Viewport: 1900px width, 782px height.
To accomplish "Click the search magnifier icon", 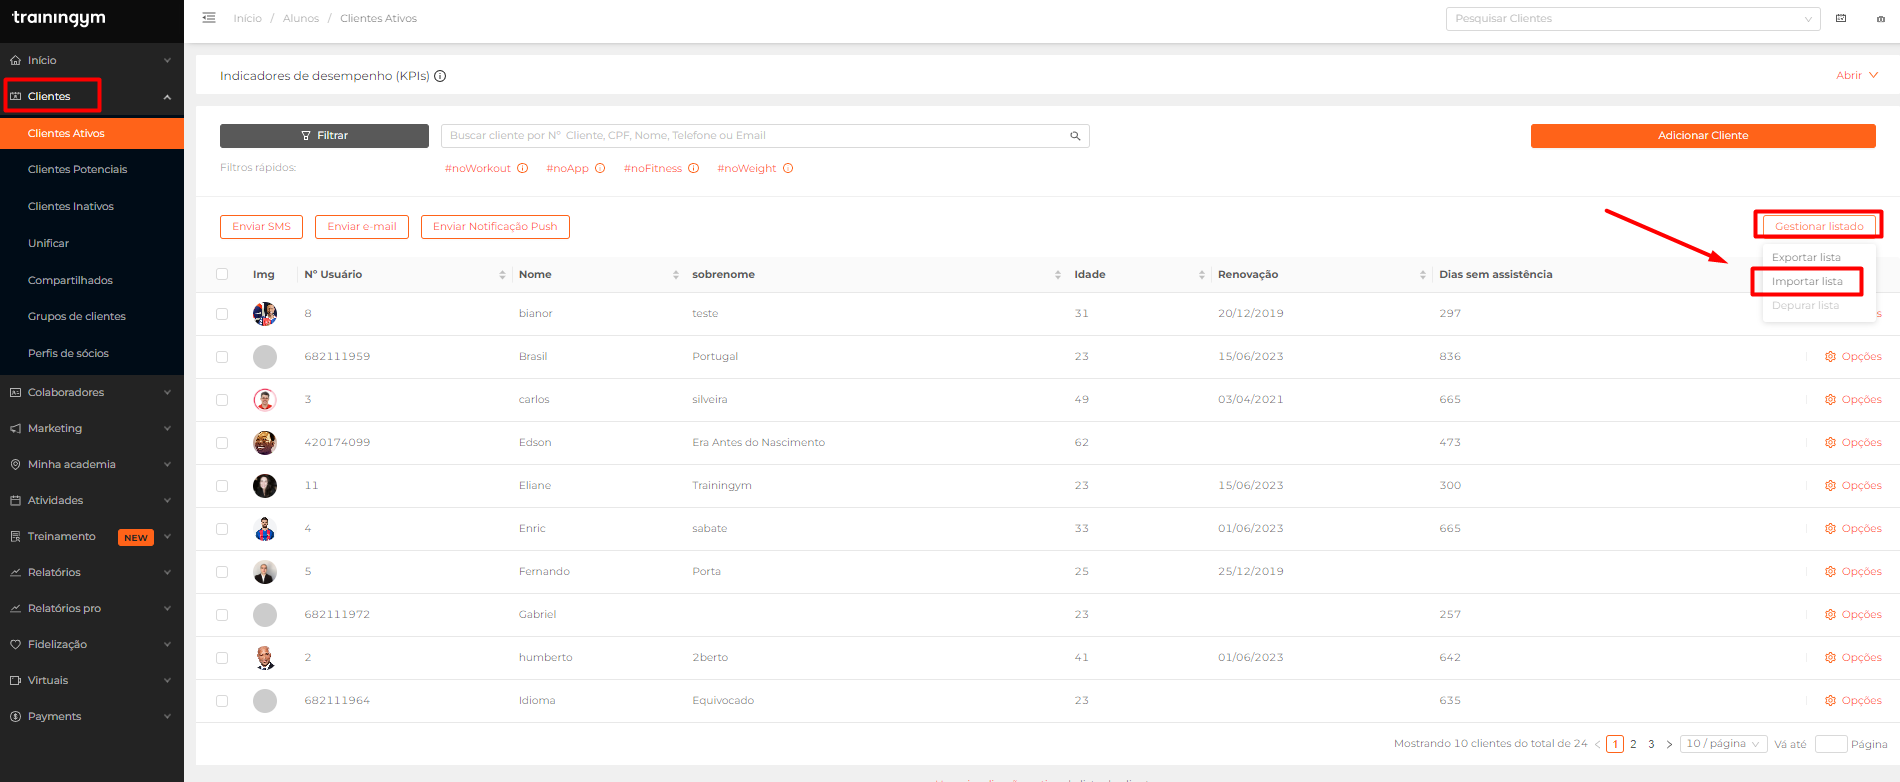I will pos(1076,136).
